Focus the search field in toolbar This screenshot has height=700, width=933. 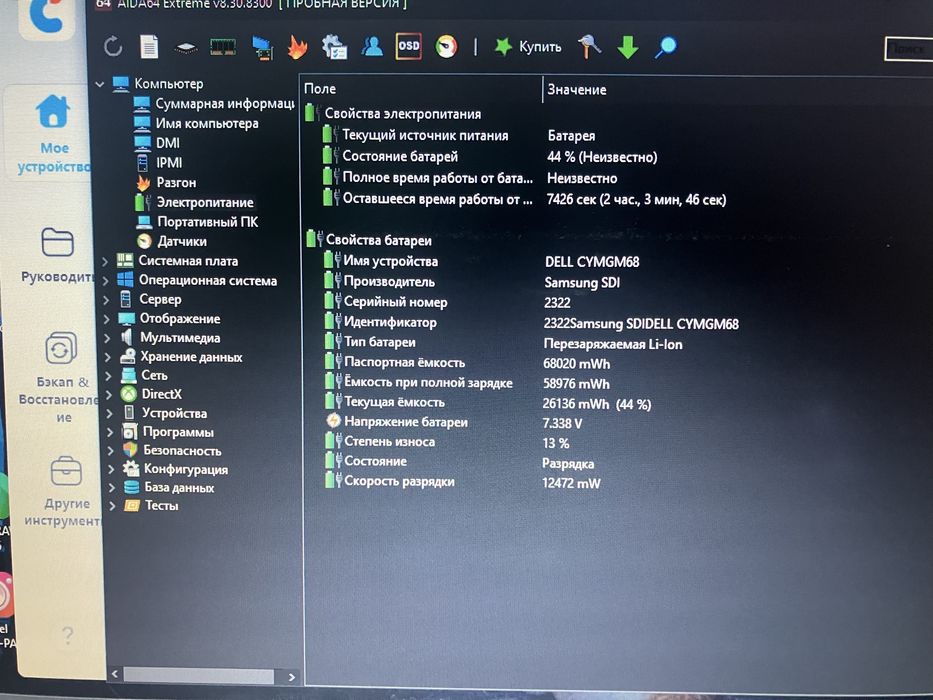pos(908,49)
